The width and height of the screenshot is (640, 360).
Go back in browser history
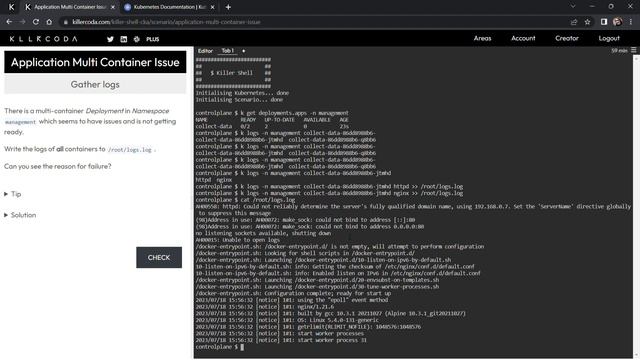9,22
